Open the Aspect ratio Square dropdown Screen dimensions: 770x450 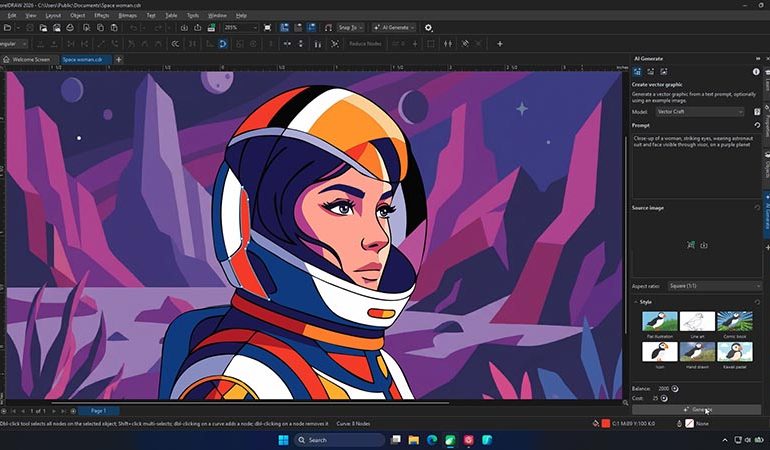click(714, 286)
